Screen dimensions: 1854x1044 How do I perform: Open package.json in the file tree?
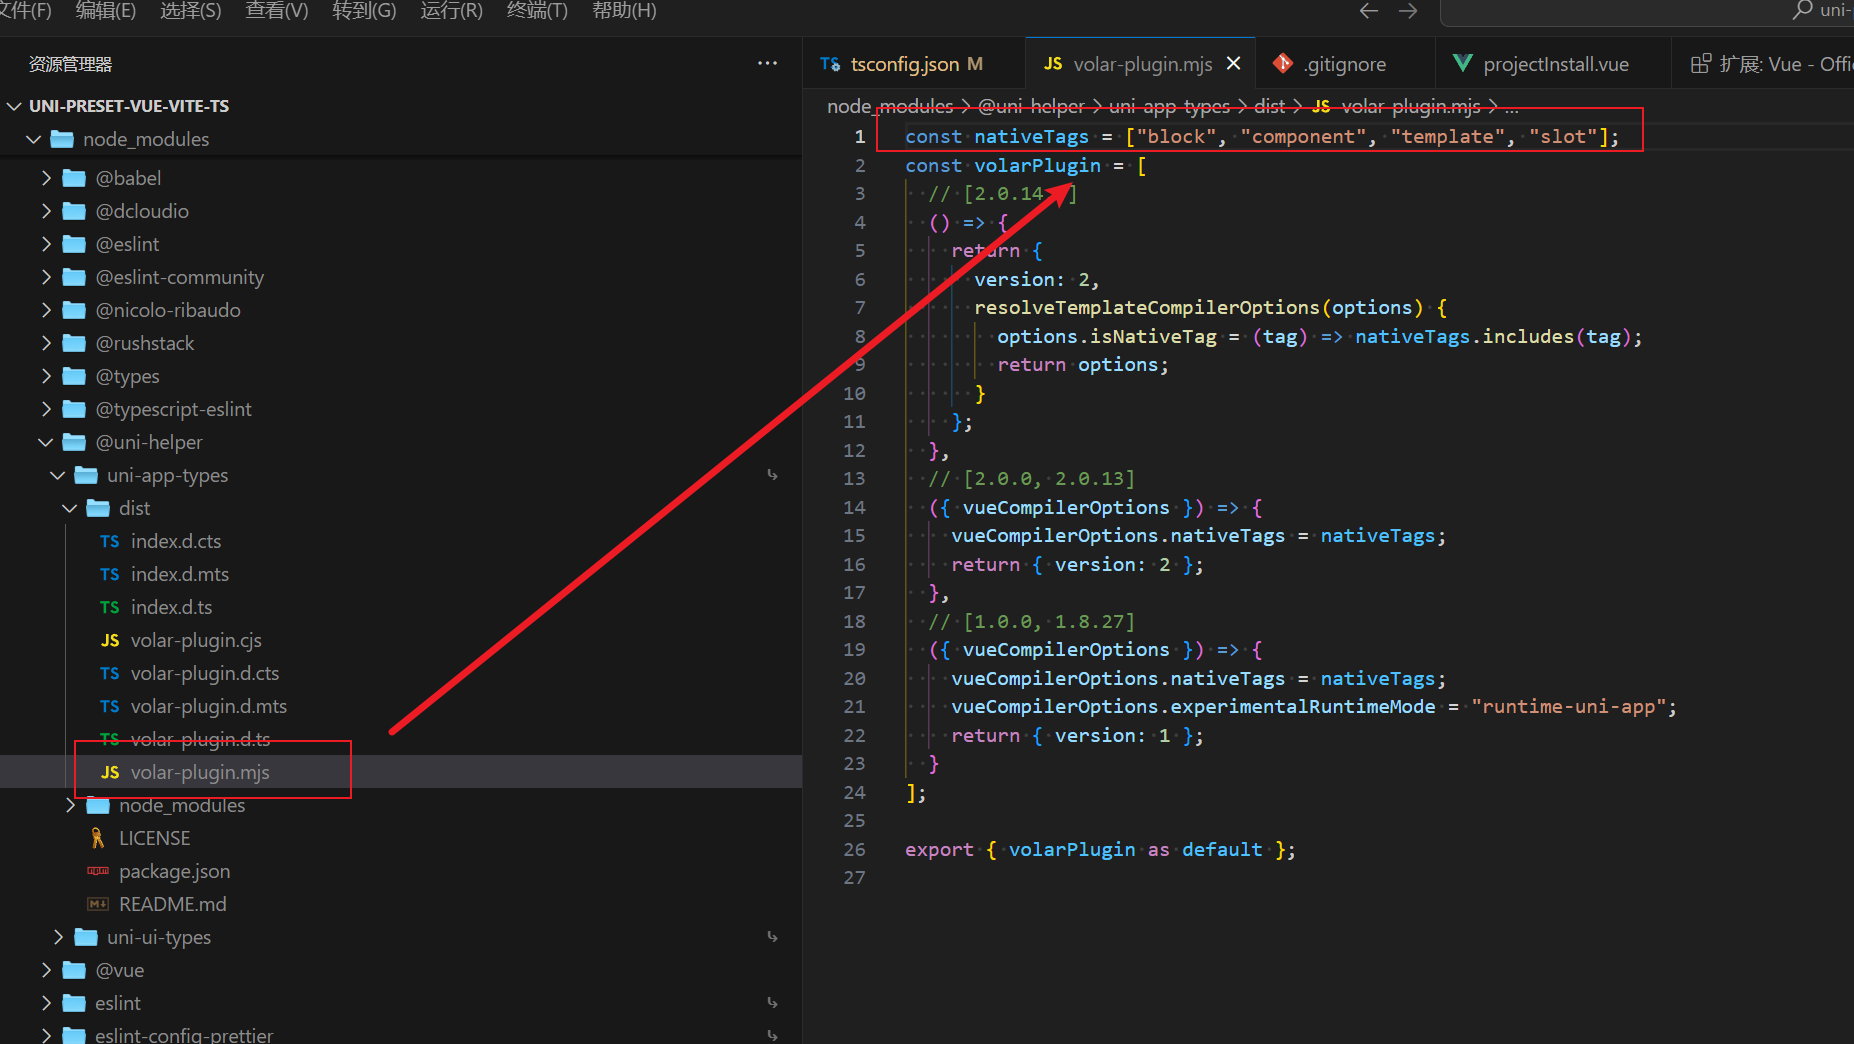[174, 871]
